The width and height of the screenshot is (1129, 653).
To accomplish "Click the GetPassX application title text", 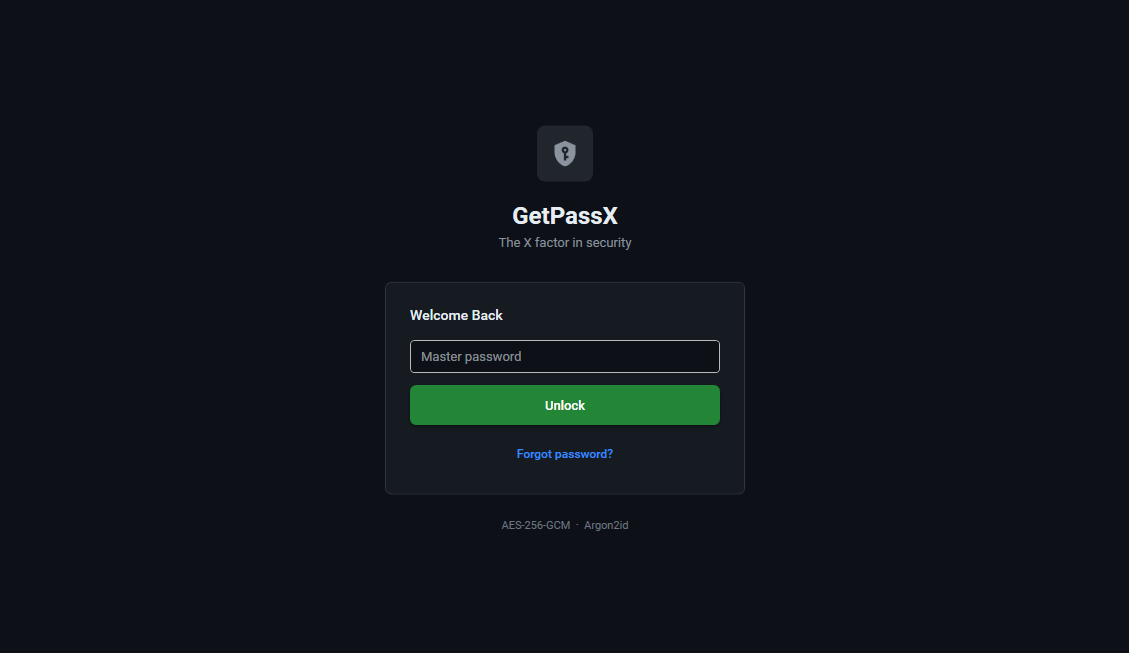I will point(564,215).
